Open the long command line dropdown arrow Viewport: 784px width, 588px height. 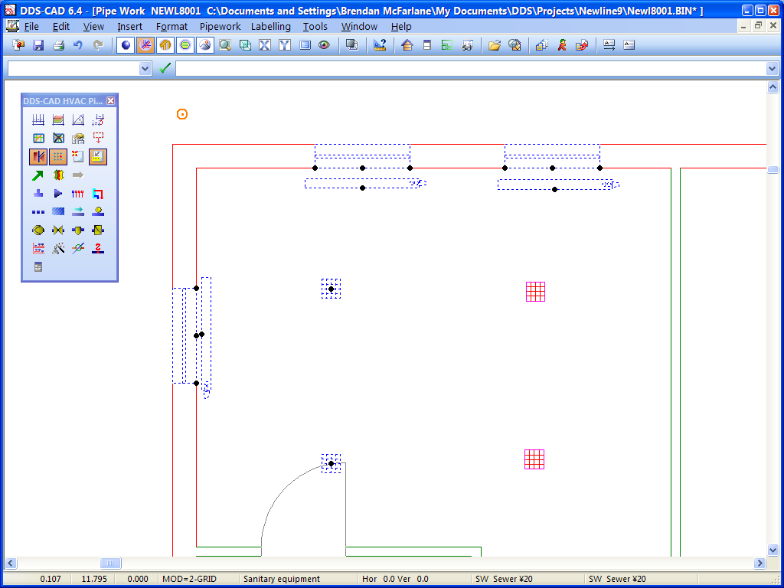[x=772, y=68]
